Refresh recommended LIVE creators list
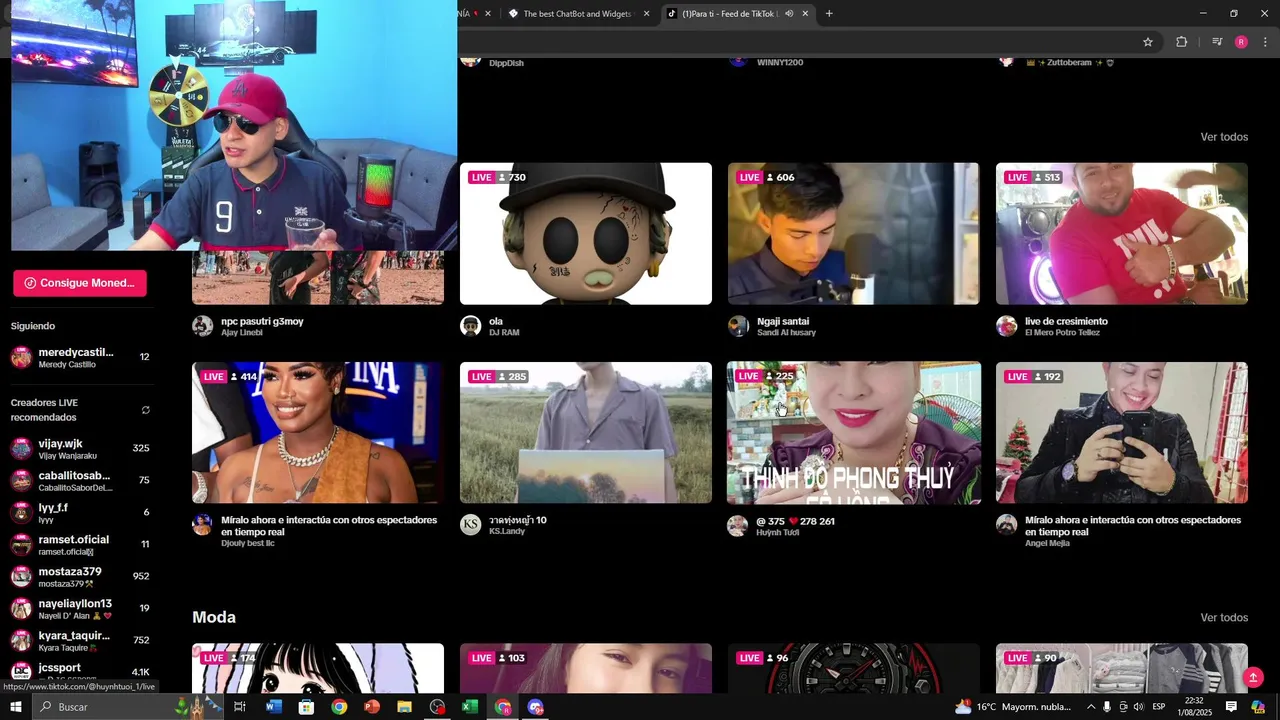 pyautogui.click(x=145, y=410)
